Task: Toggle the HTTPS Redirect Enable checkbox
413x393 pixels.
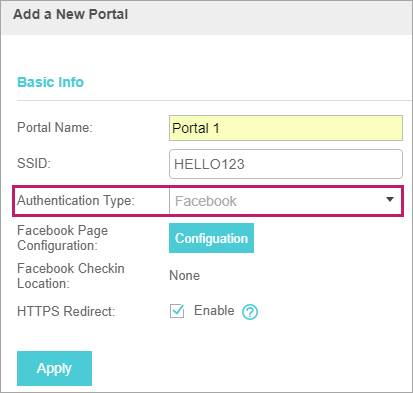Action: pyautogui.click(x=177, y=311)
